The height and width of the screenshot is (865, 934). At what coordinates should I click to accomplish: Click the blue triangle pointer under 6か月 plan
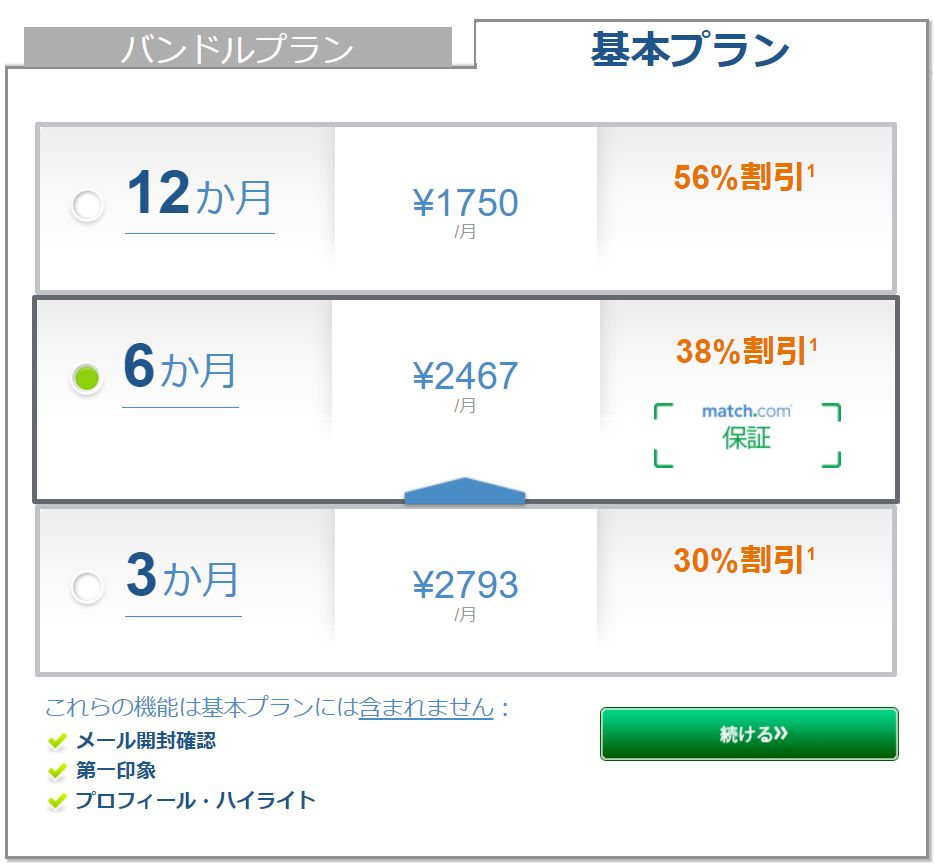pos(464,491)
